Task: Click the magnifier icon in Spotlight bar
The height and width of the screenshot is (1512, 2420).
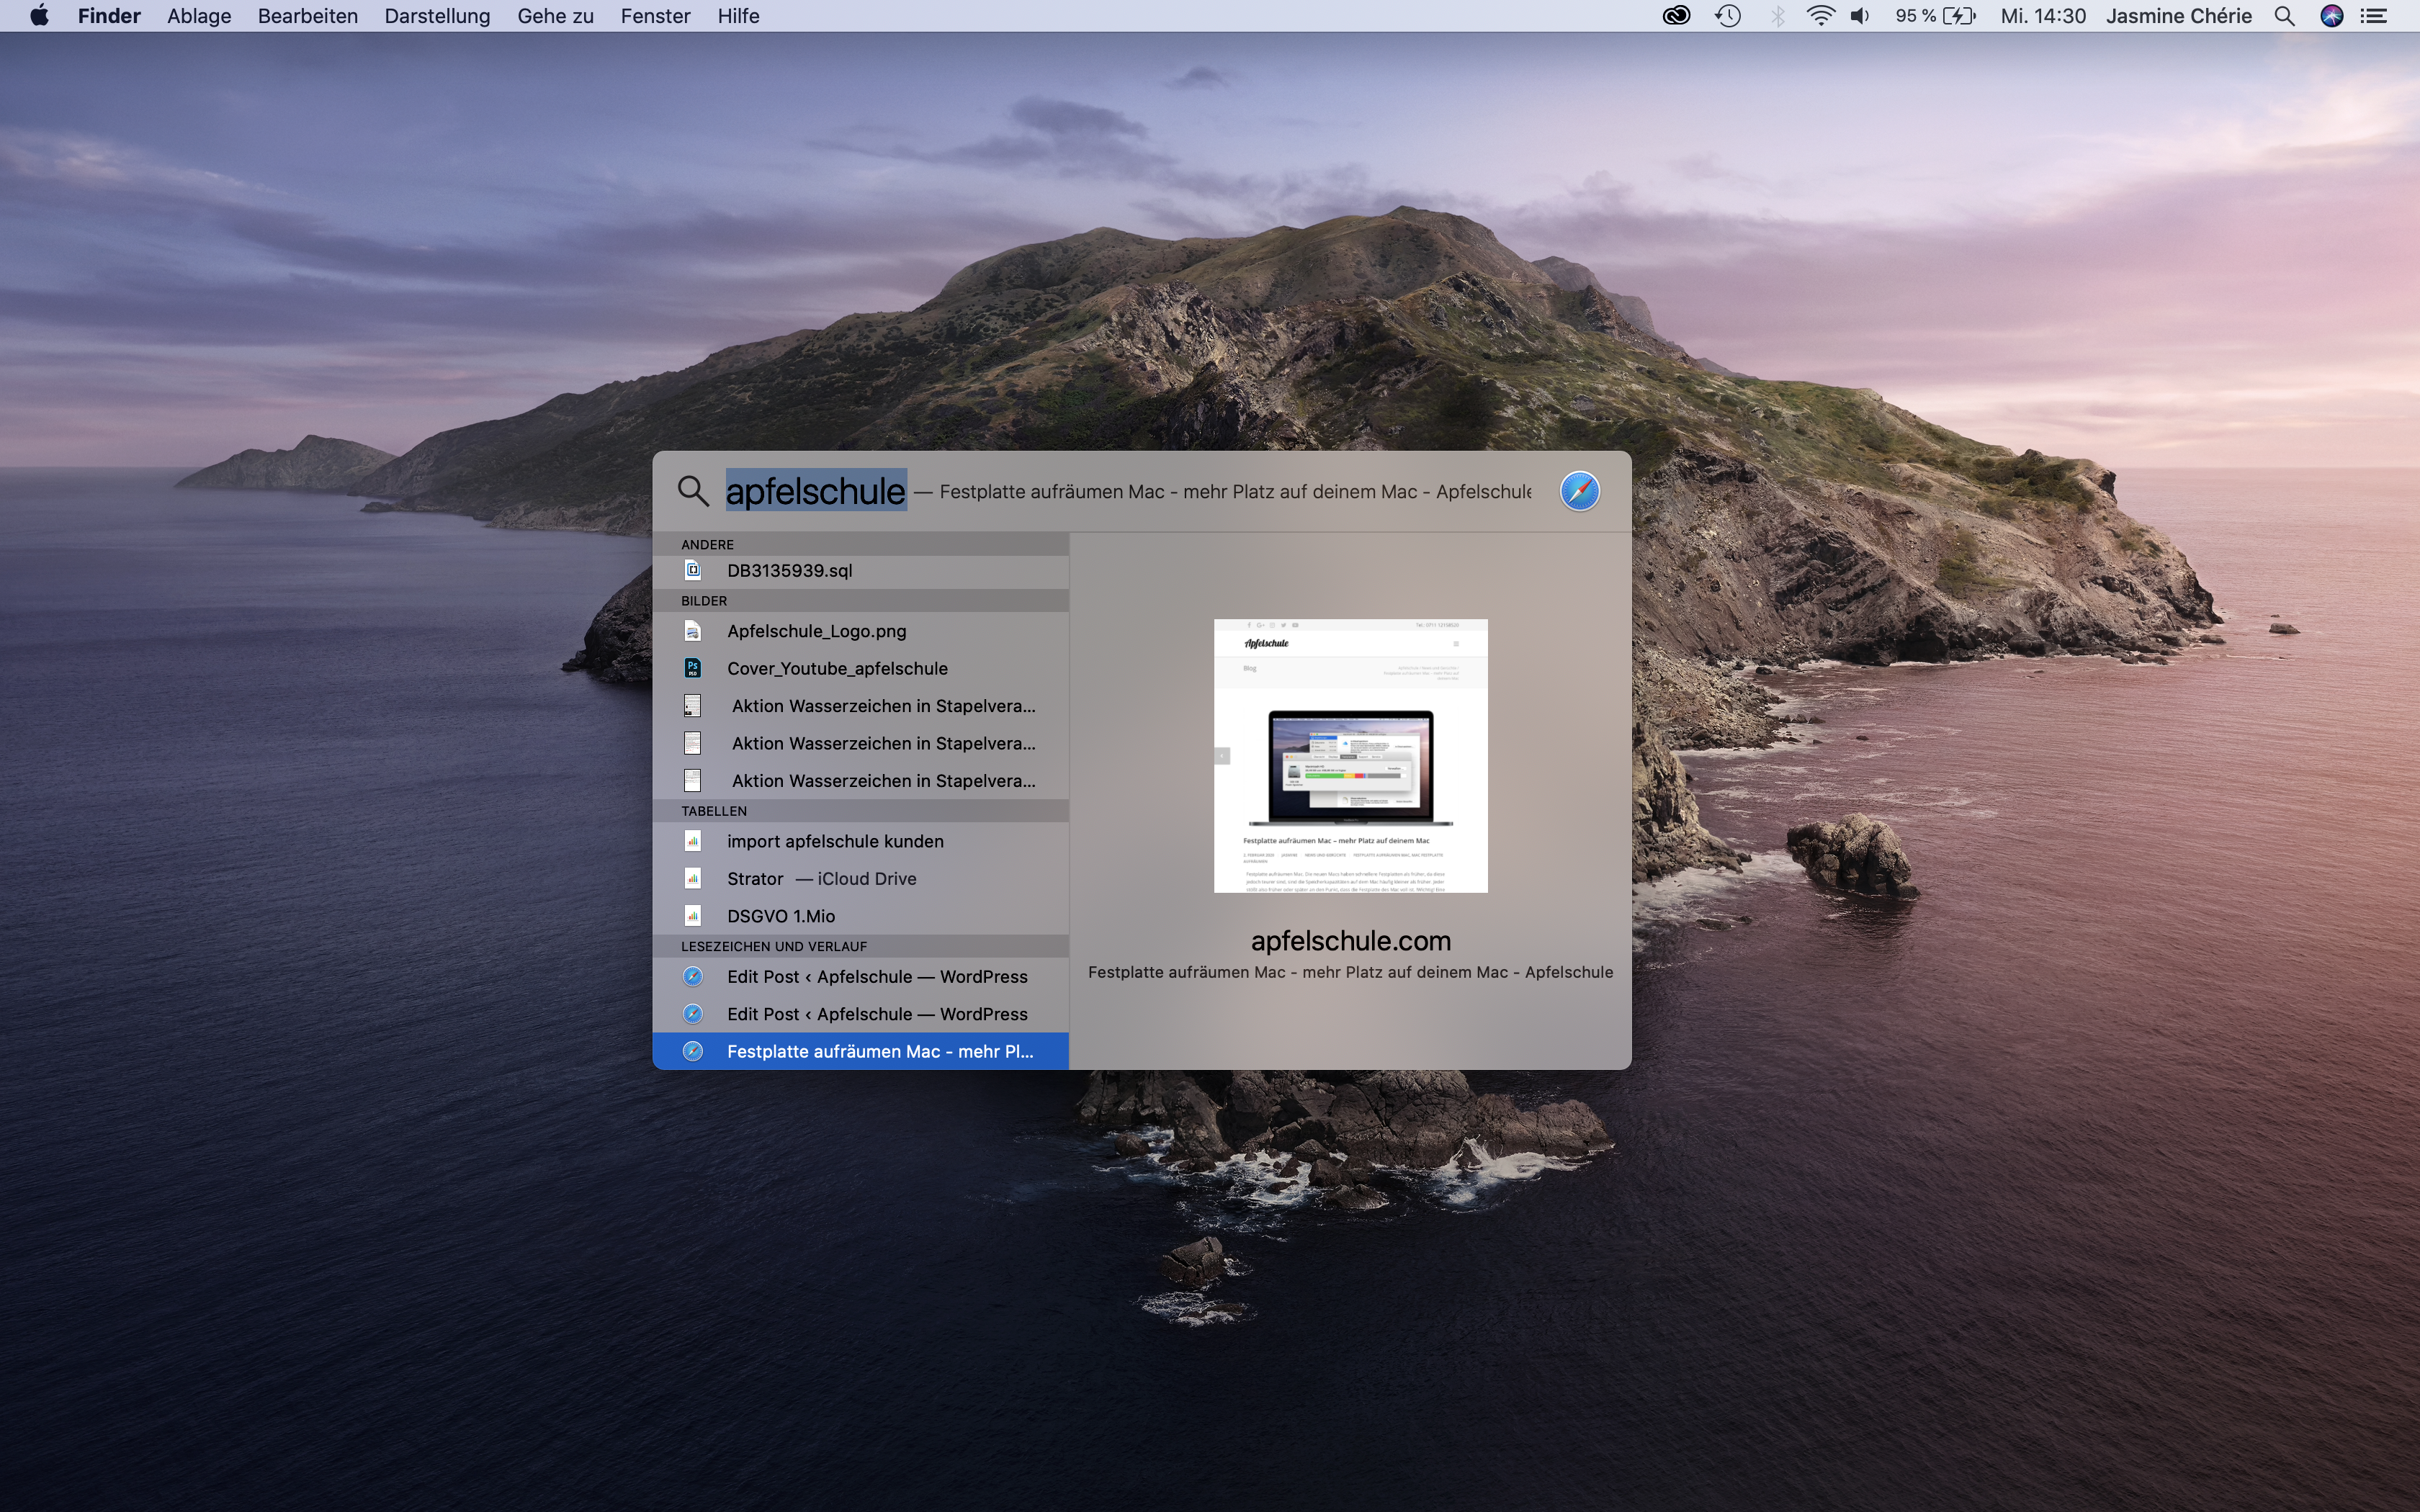Action: 692,490
